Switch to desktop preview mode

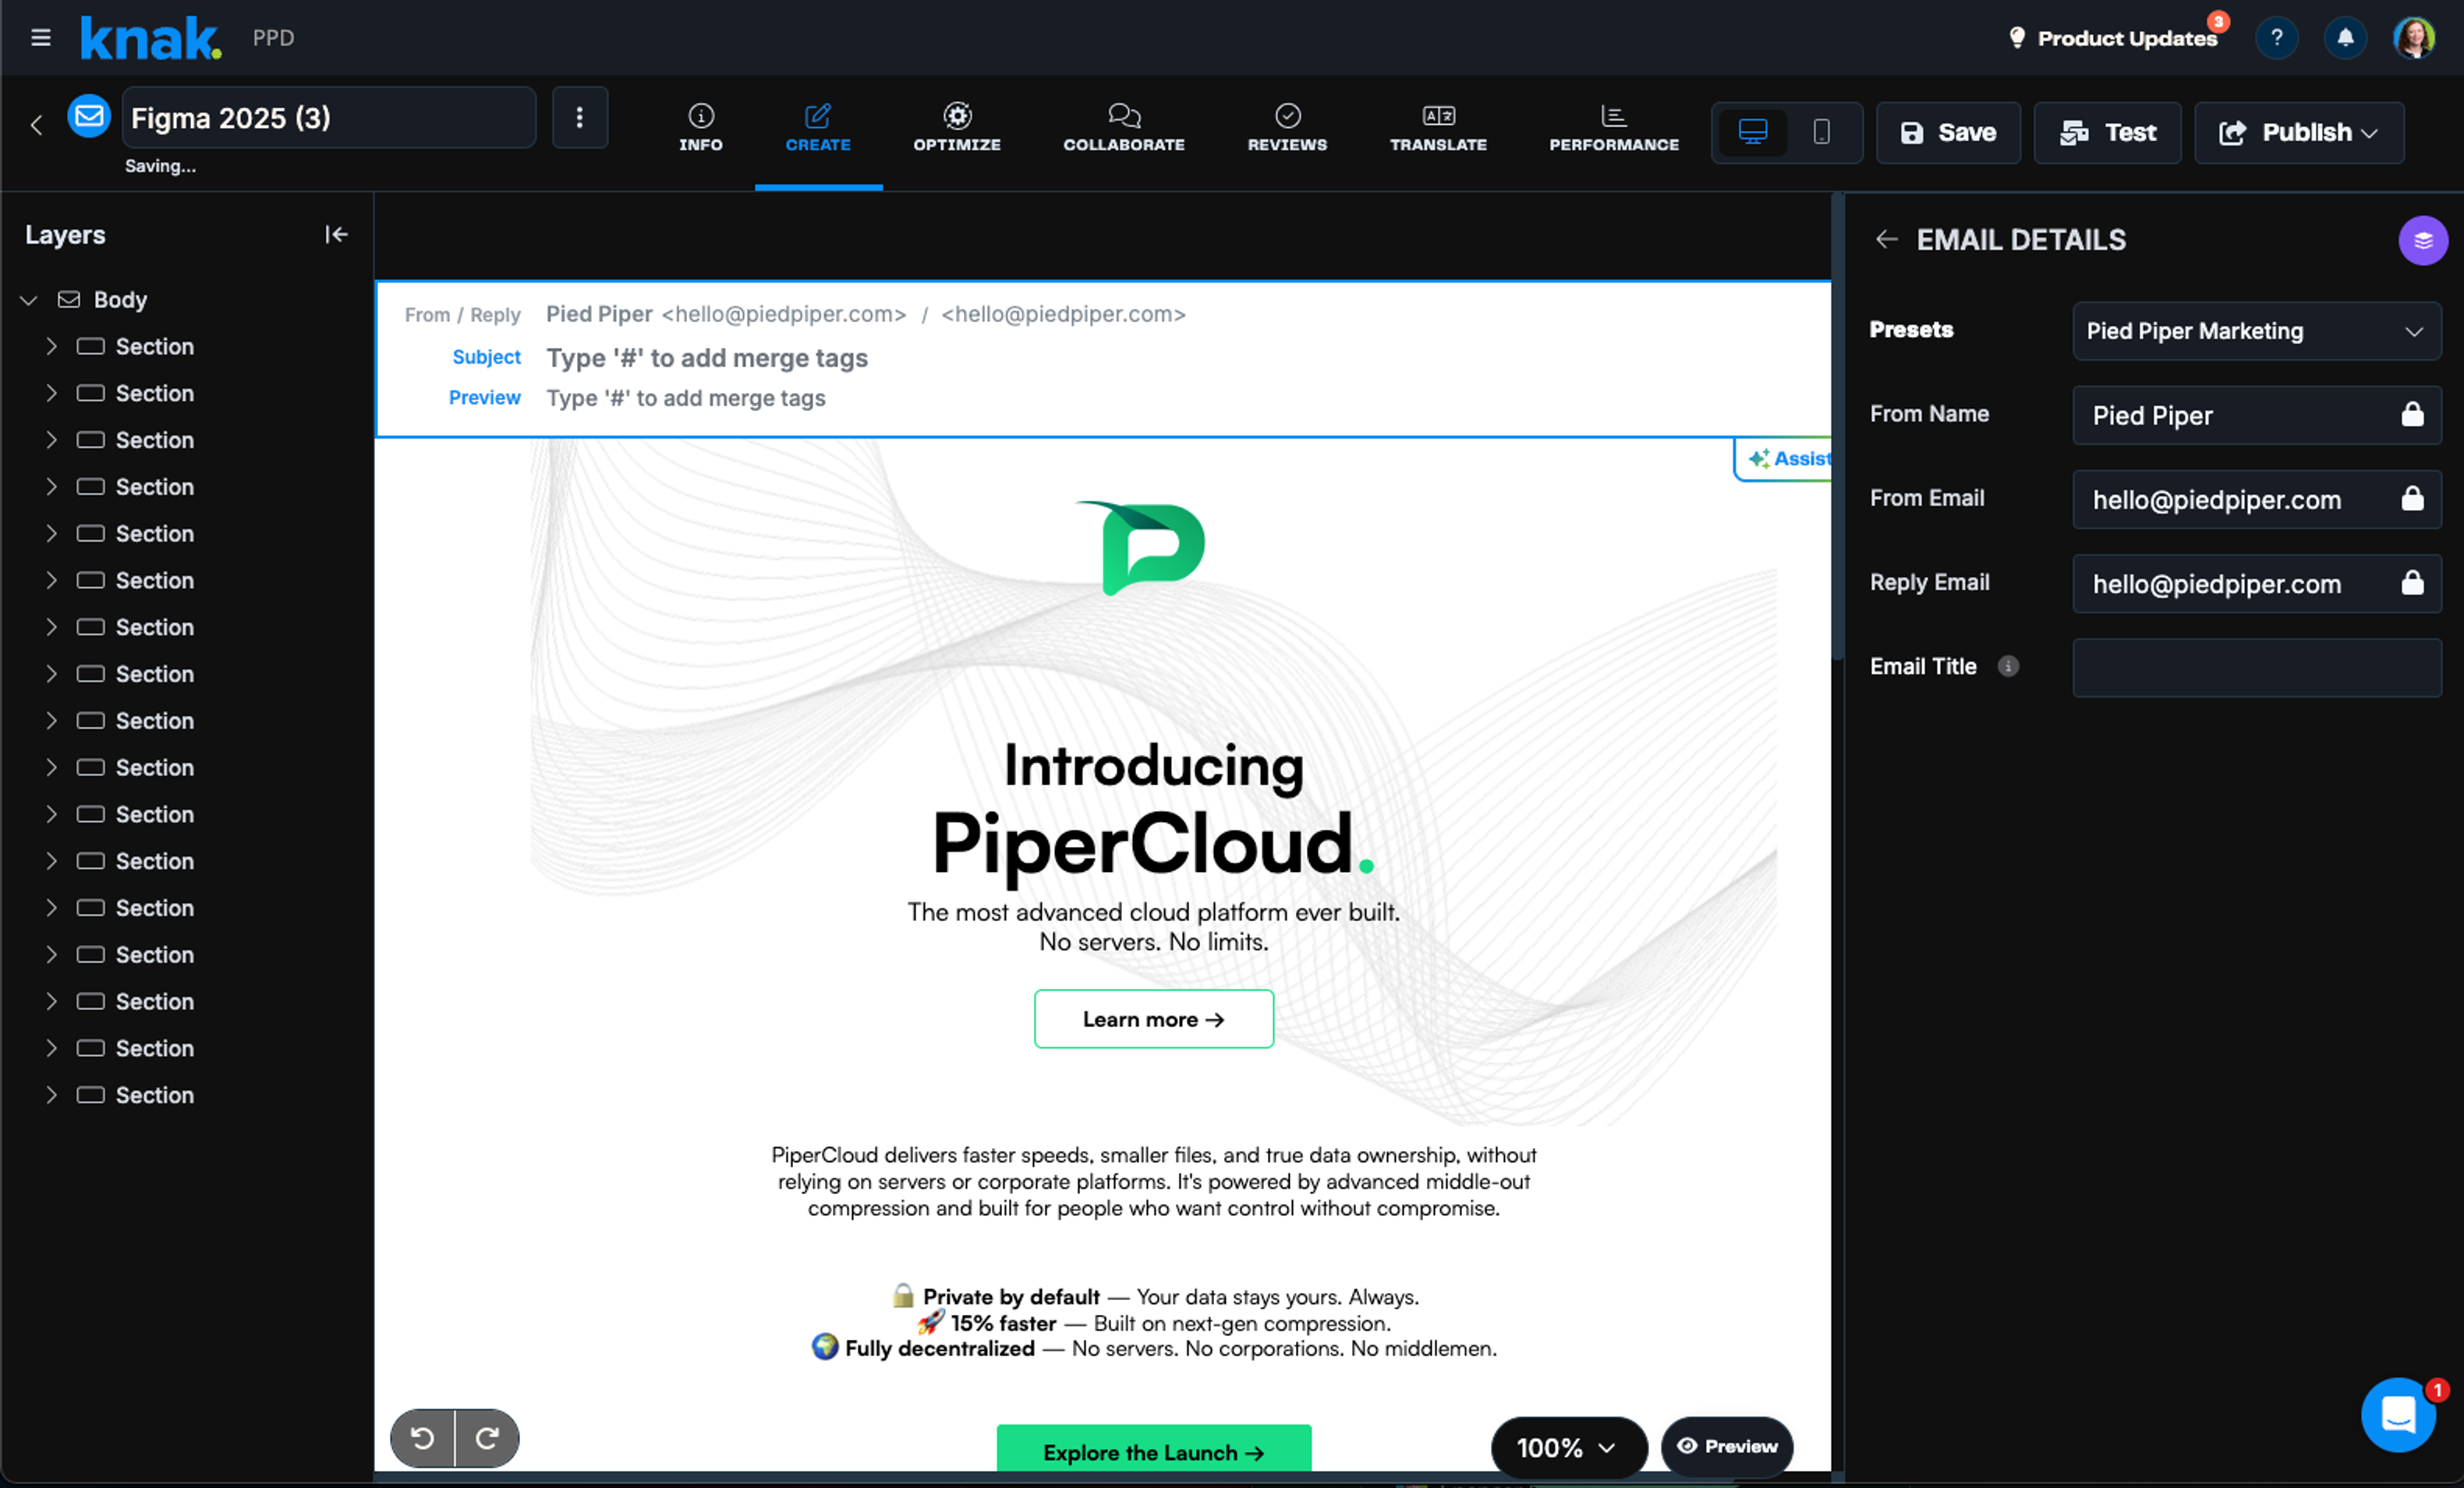pyautogui.click(x=1752, y=132)
